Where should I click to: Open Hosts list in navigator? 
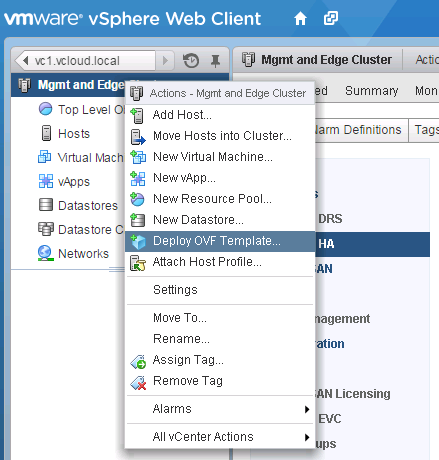click(74, 134)
